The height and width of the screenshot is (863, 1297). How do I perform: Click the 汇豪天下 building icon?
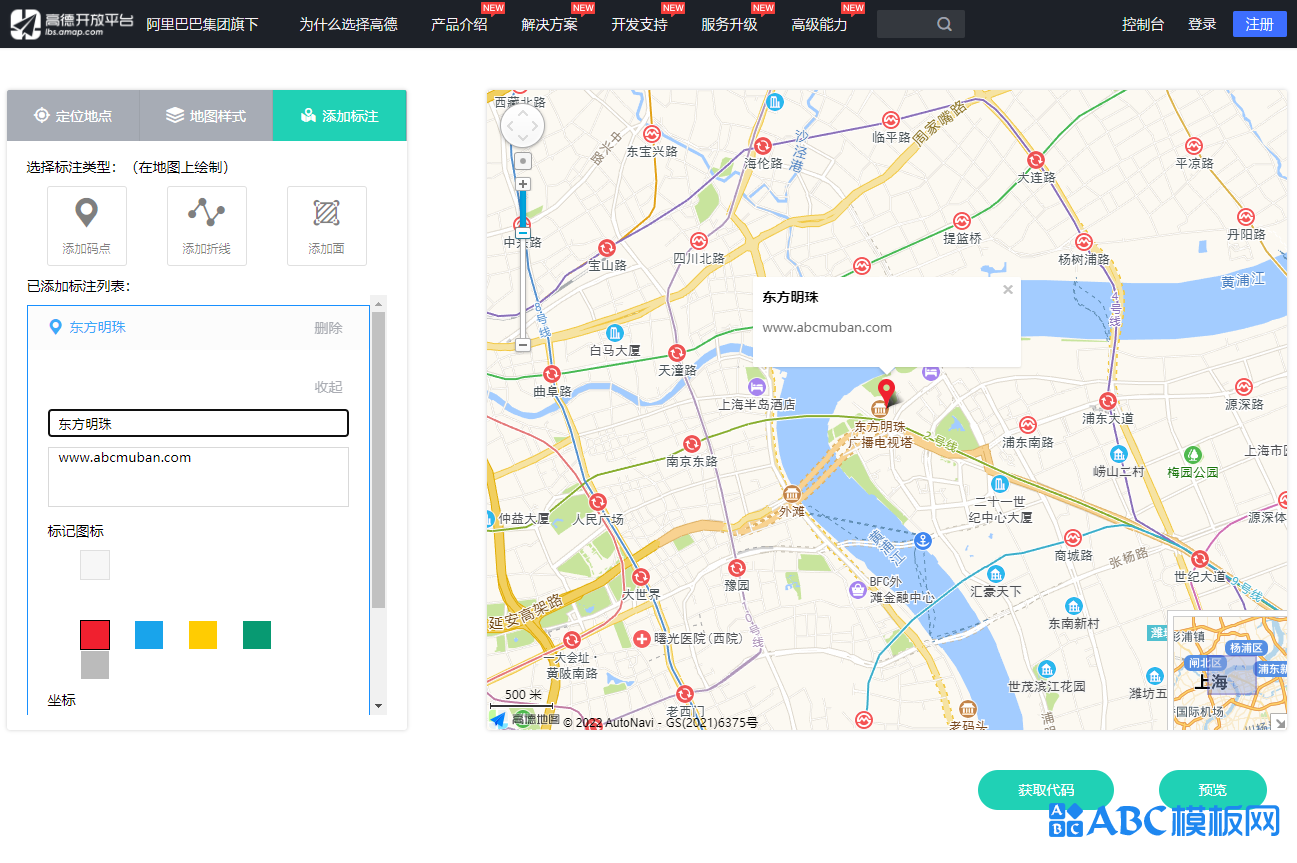(996, 574)
